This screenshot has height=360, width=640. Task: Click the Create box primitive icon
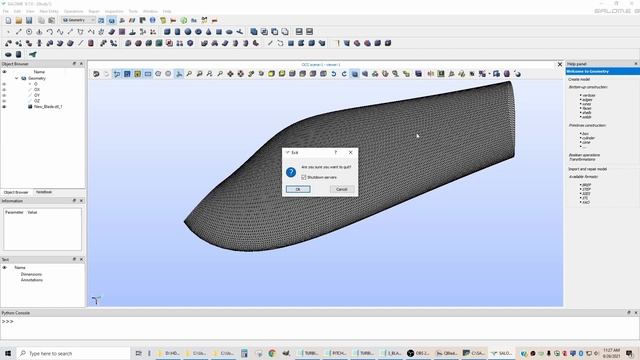click(x=167, y=31)
